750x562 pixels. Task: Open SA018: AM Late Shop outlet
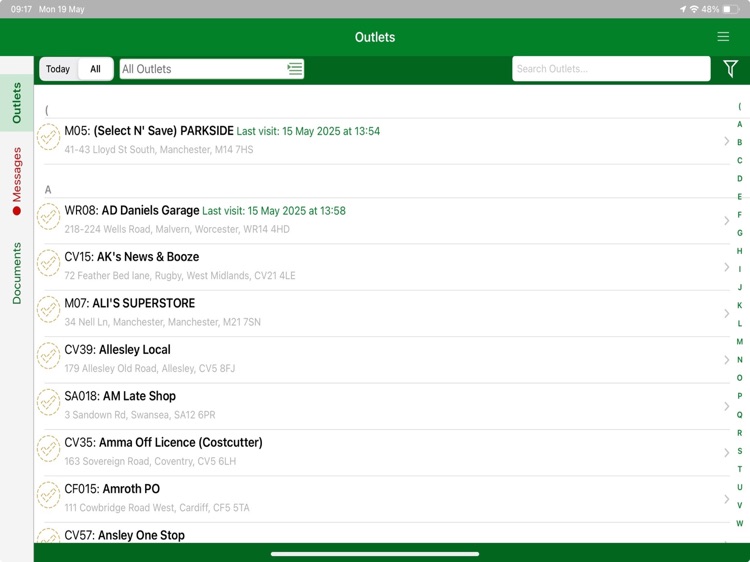pos(381,407)
